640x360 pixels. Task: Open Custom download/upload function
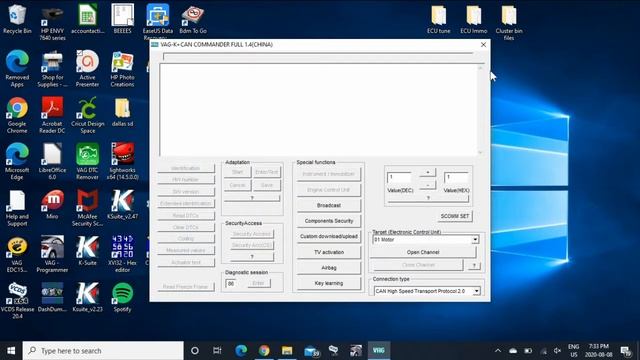pos(329,236)
